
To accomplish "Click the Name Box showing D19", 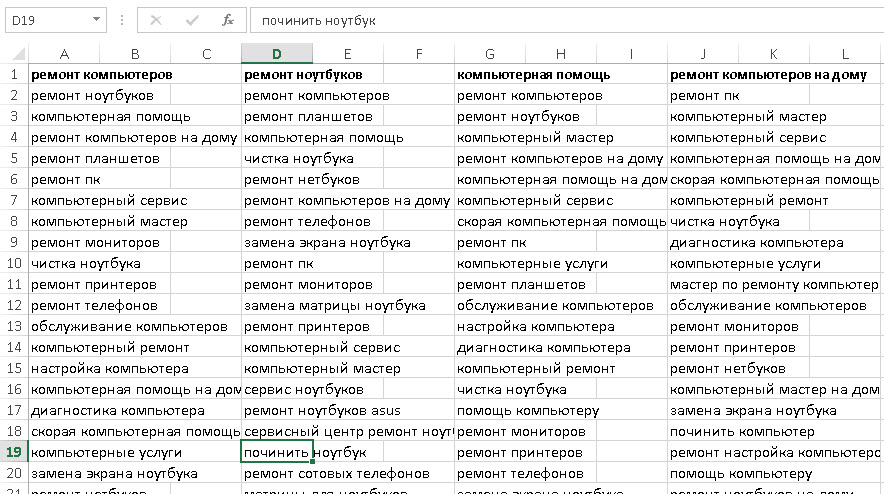I will coord(45,20).
